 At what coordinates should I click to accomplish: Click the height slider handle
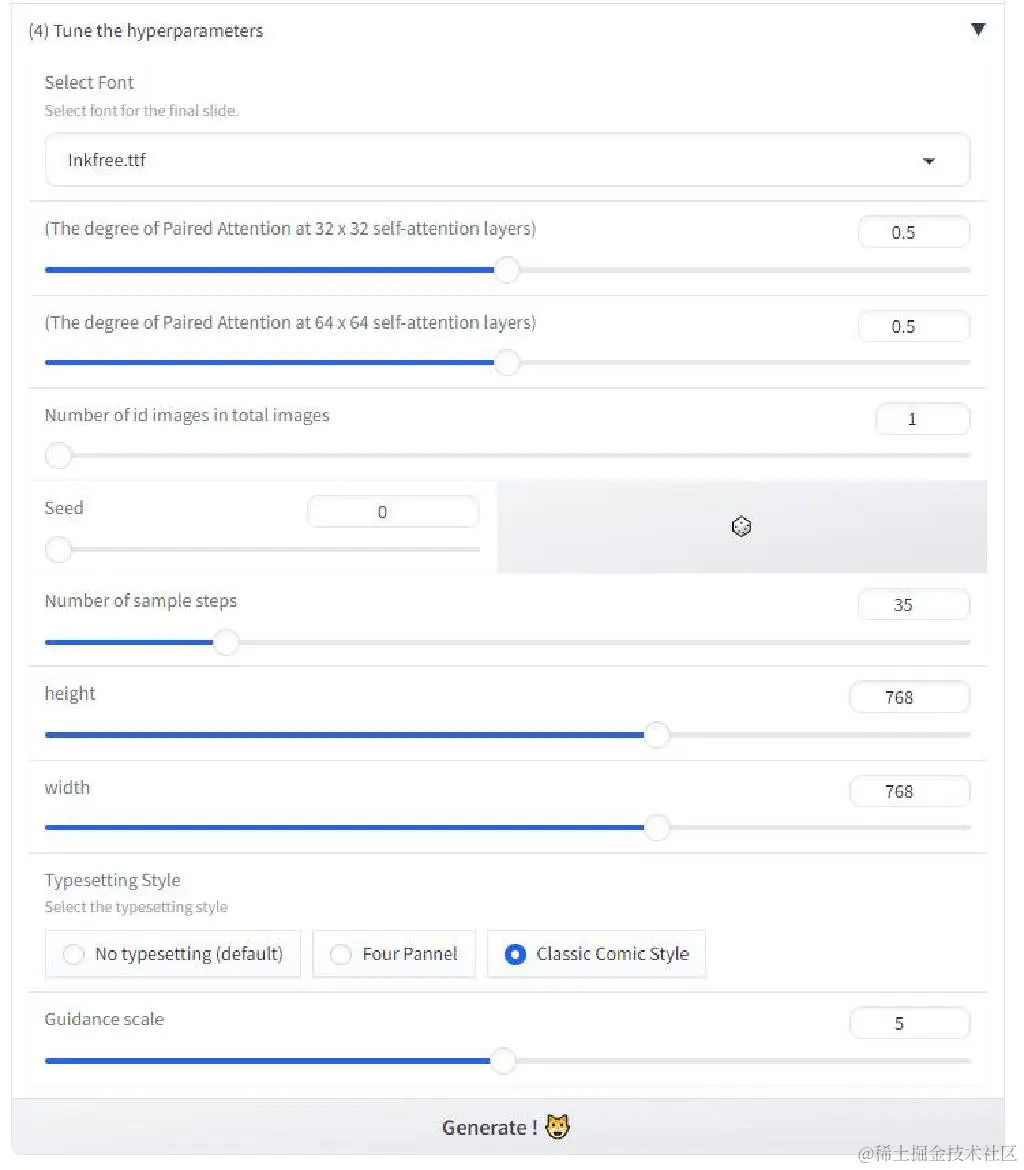pos(656,735)
